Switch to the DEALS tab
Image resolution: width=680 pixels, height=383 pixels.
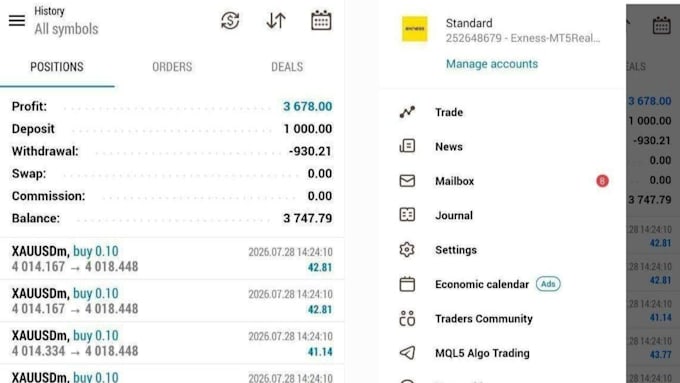[287, 67]
